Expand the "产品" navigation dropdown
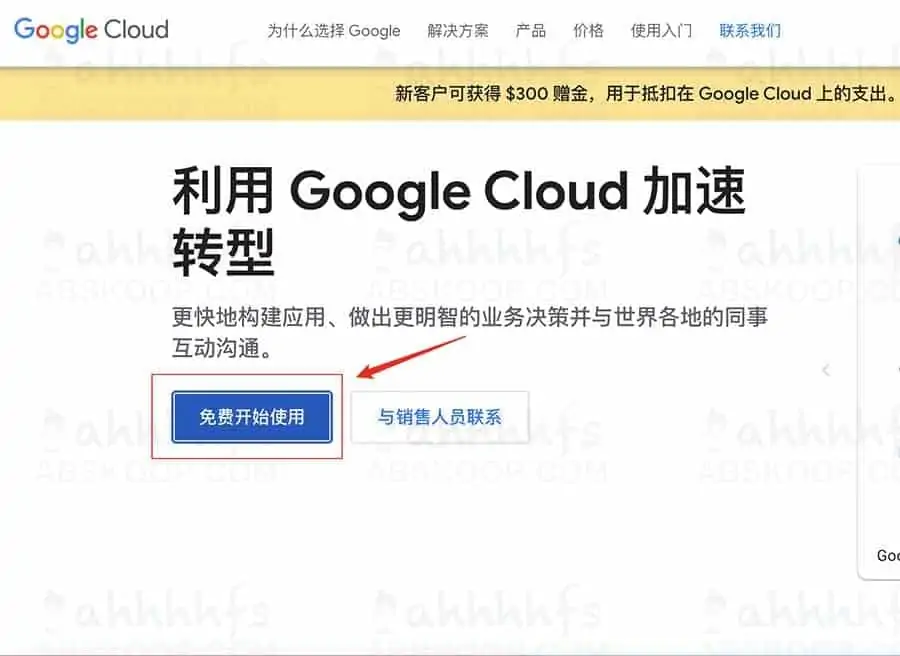Viewport: 900px width, 656px height. pyautogui.click(x=530, y=31)
